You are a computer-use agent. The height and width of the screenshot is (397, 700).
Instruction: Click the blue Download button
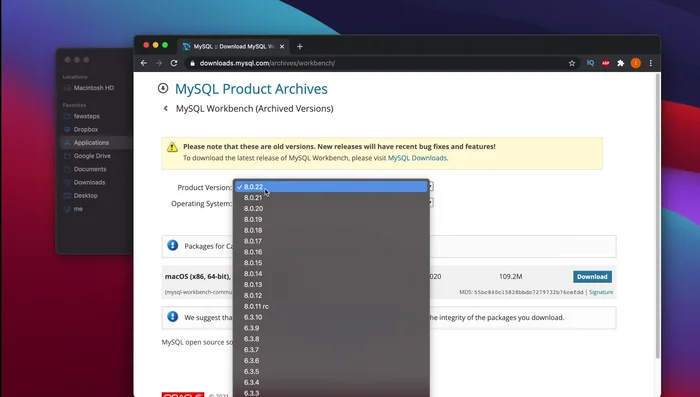tap(592, 276)
